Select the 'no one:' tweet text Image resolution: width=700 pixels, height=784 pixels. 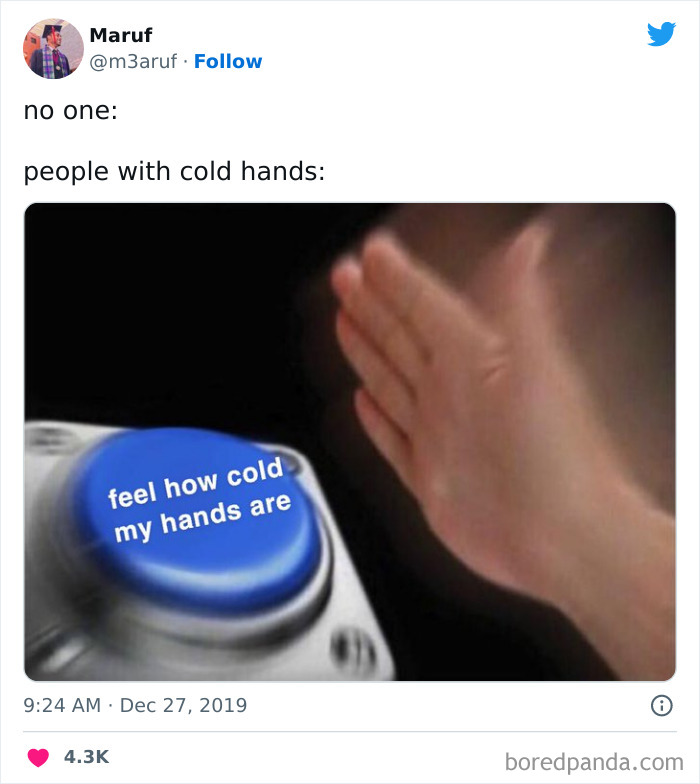70,110
